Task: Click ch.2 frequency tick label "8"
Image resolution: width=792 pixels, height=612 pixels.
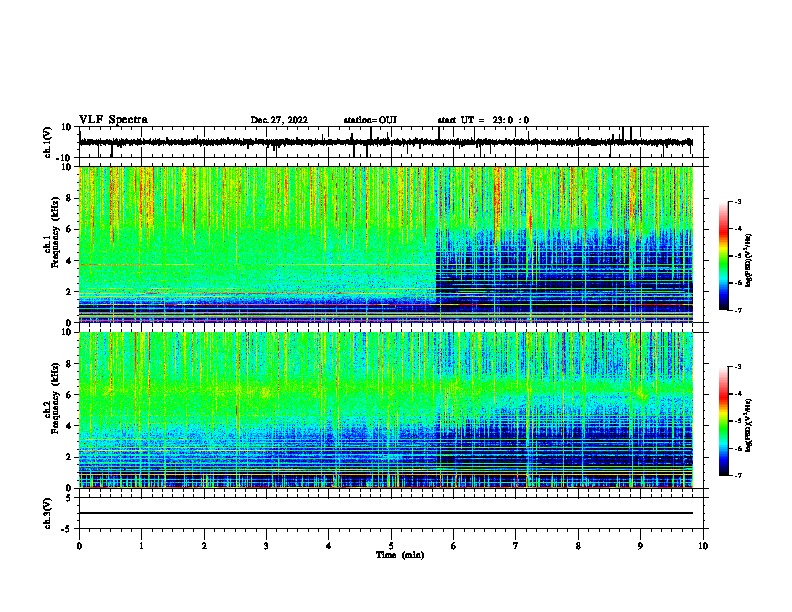Action: click(x=69, y=364)
